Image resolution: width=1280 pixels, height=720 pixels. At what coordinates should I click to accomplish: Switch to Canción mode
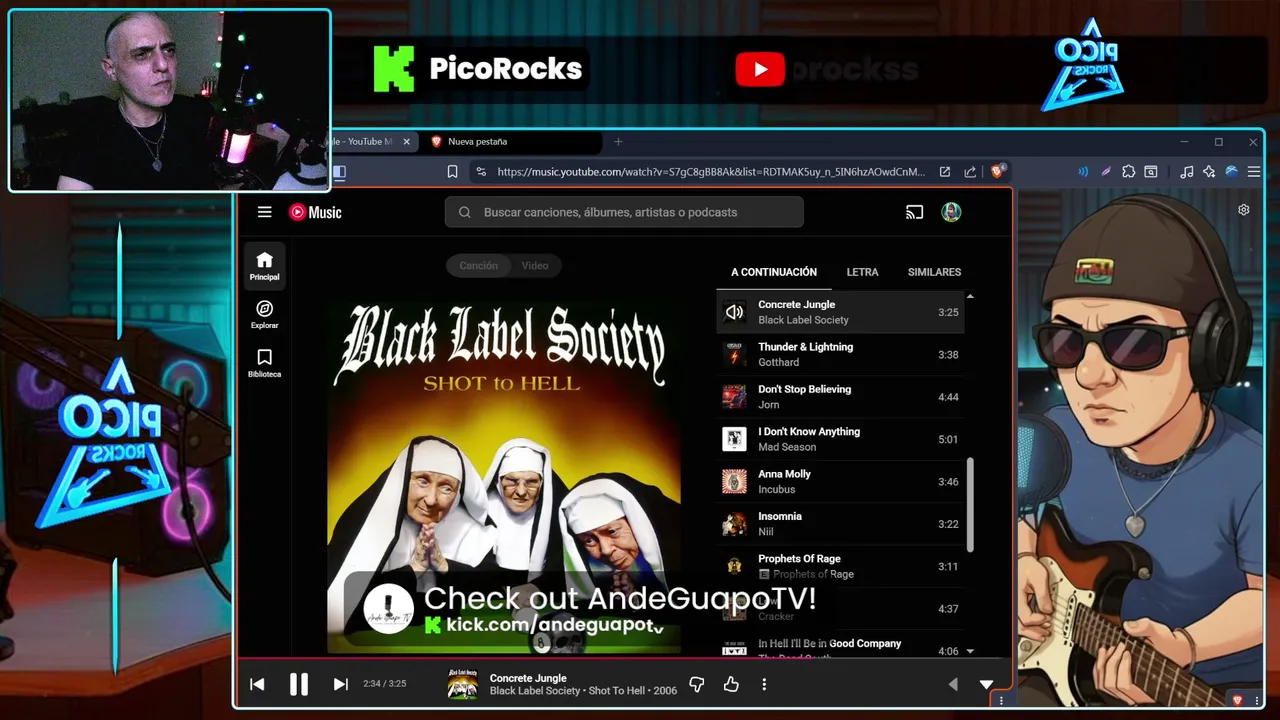tap(478, 266)
